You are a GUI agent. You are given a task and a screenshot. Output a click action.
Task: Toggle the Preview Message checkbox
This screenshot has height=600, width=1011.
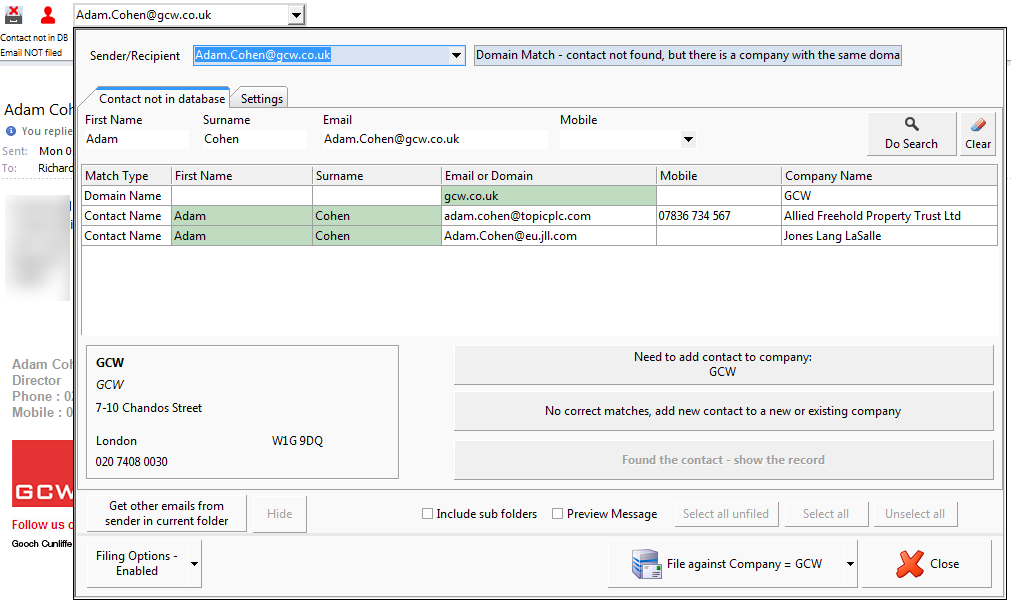(558, 514)
